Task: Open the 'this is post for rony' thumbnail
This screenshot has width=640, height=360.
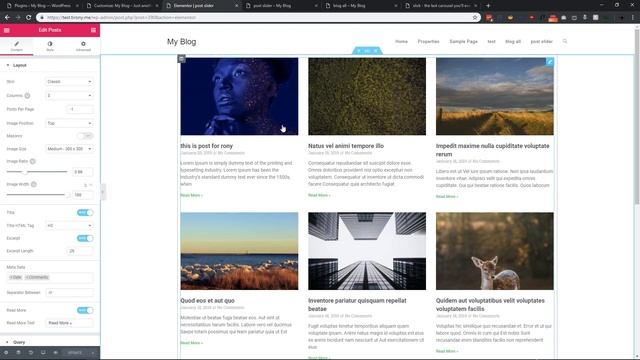Action: coord(239,96)
